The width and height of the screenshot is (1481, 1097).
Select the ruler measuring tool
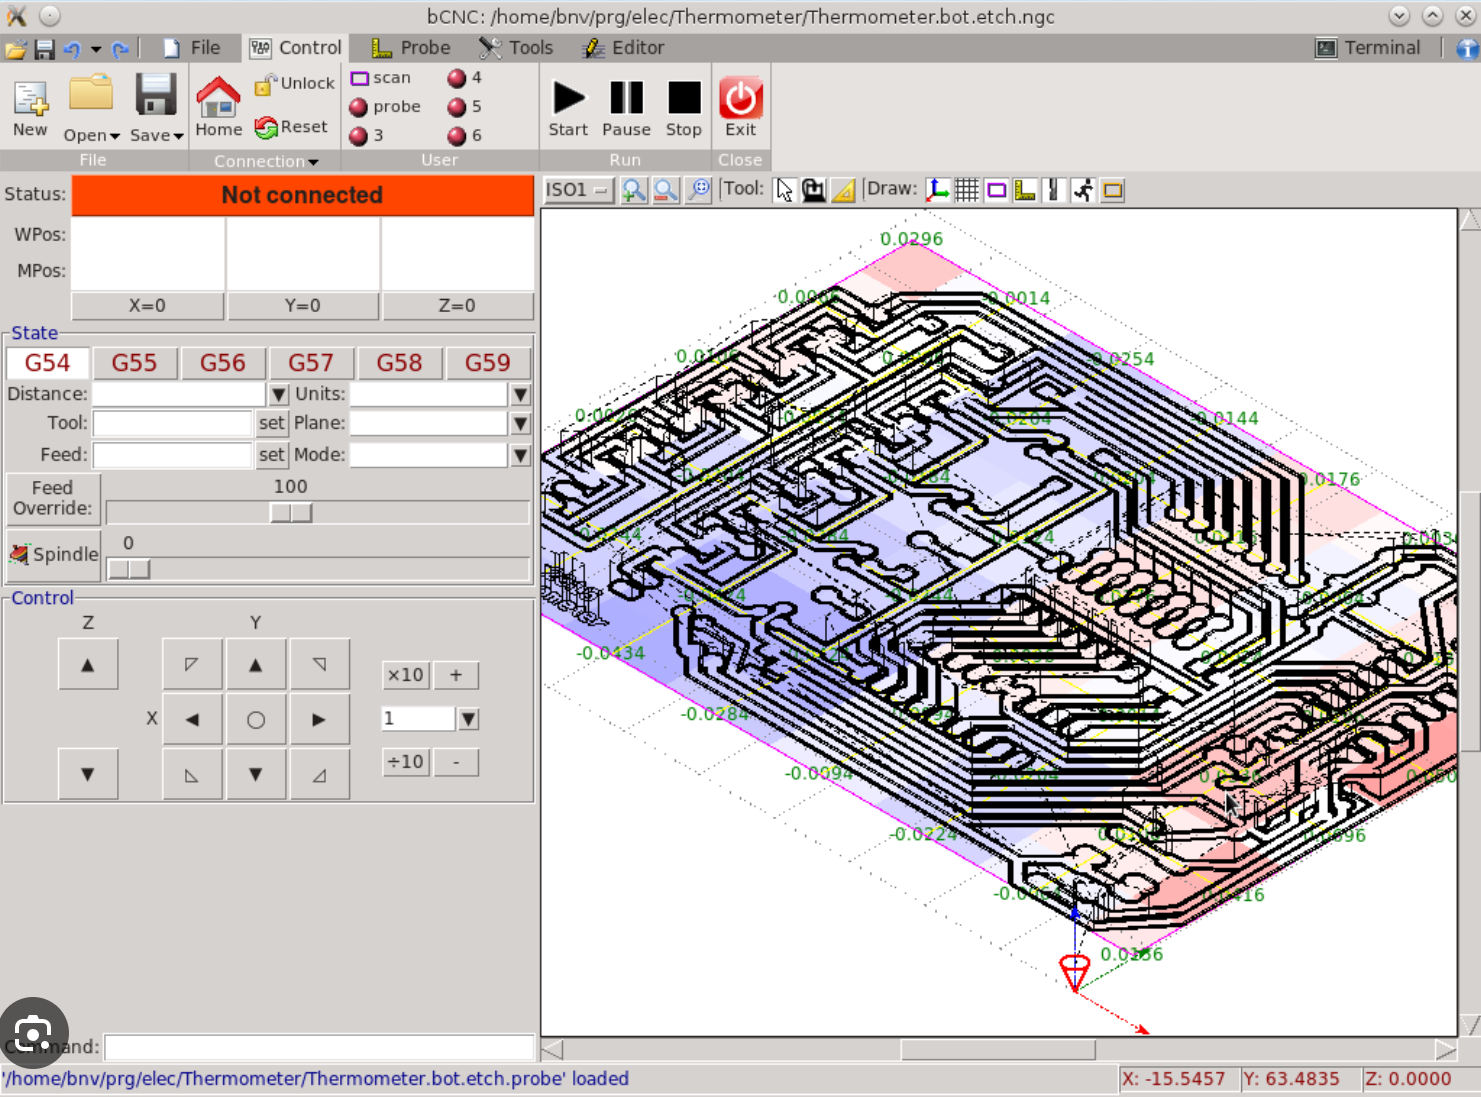[x=844, y=190]
